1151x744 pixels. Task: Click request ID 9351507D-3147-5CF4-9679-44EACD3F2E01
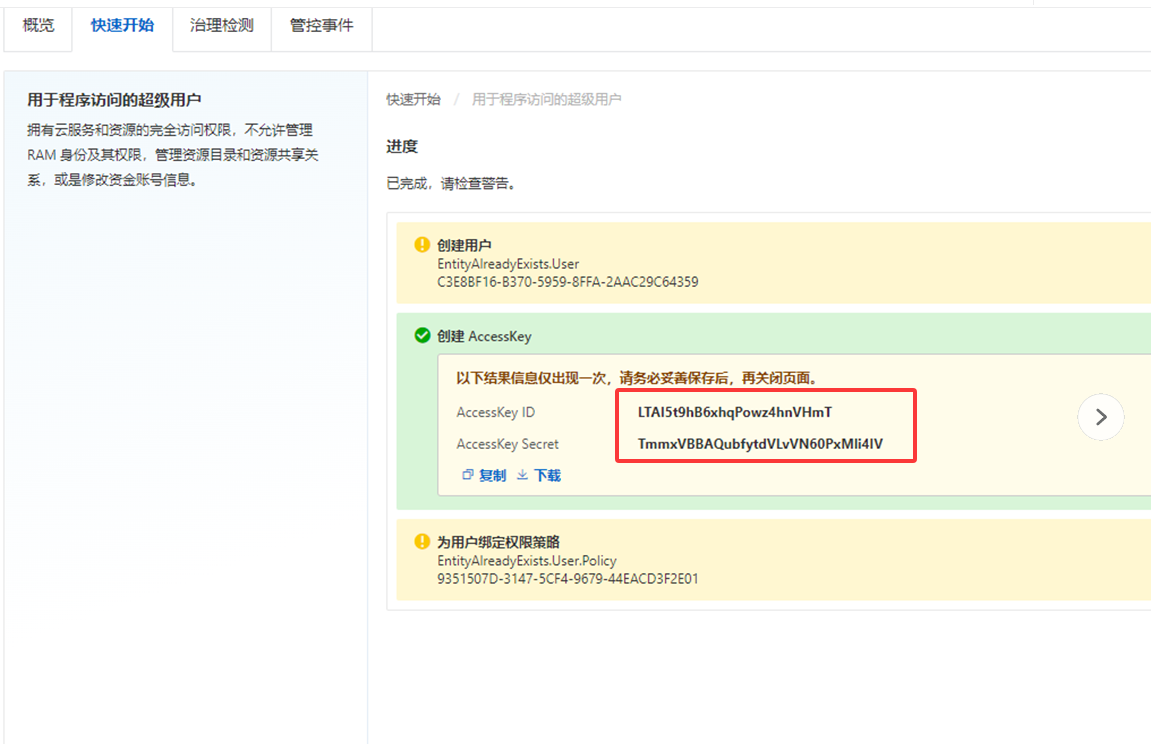[x=567, y=579]
